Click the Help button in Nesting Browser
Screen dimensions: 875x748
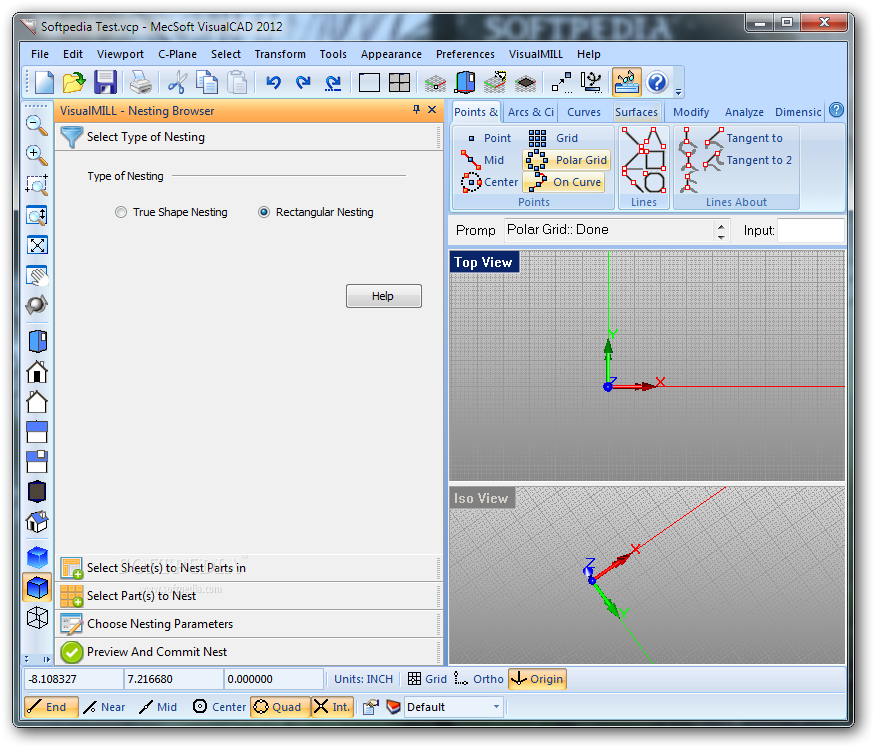tap(383, 296)
